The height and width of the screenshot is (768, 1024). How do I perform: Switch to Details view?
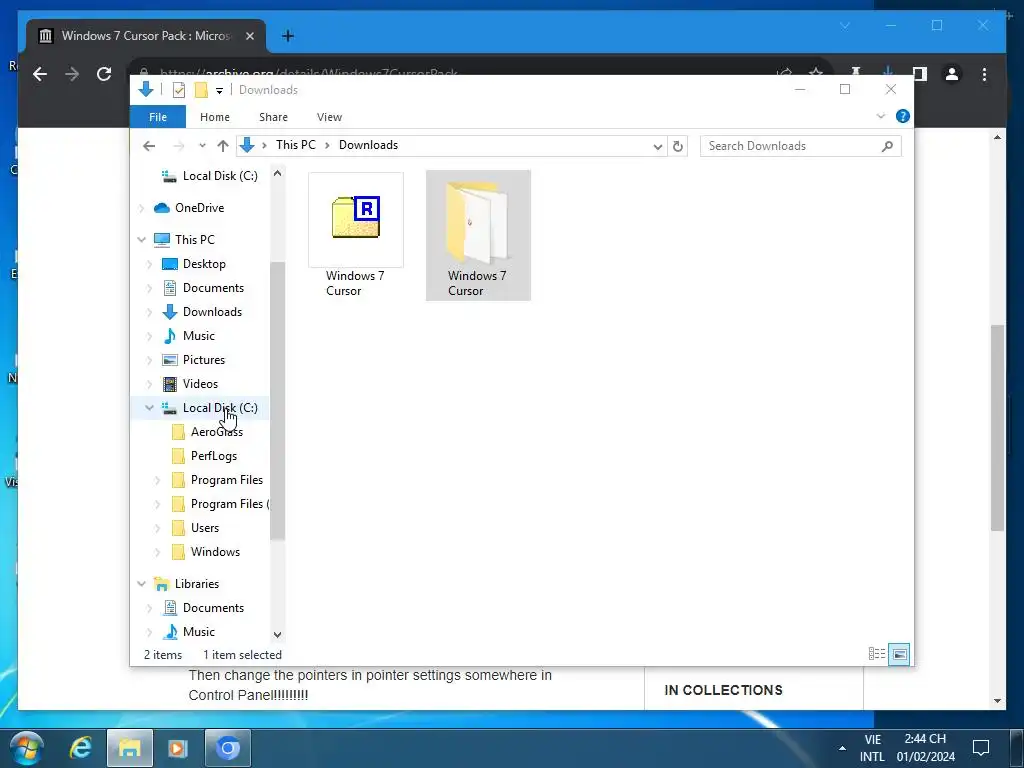coord(877,654)
